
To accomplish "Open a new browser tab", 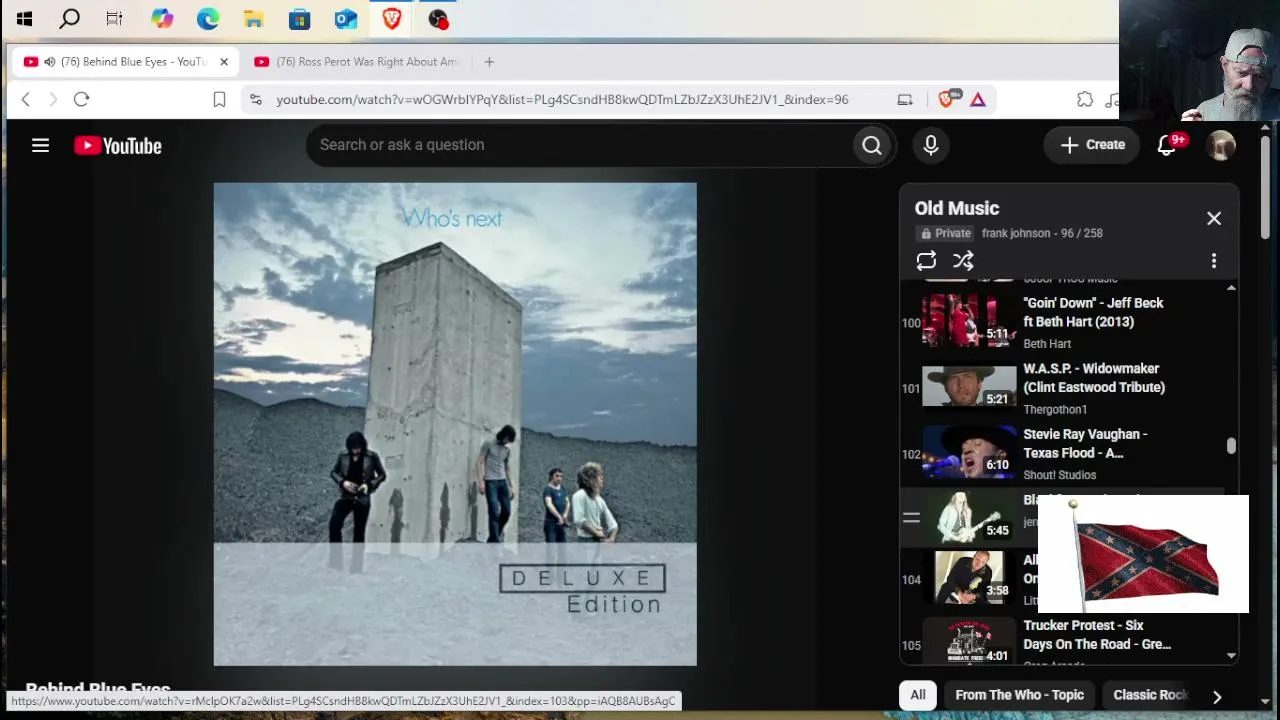I will 489,62.
